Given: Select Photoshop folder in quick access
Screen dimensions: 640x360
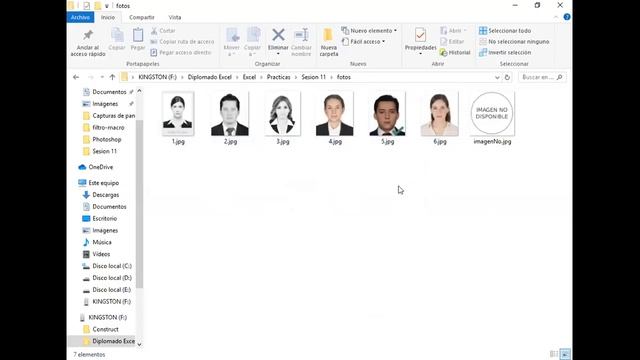Looking at the screenshot, I should (102, 139).
